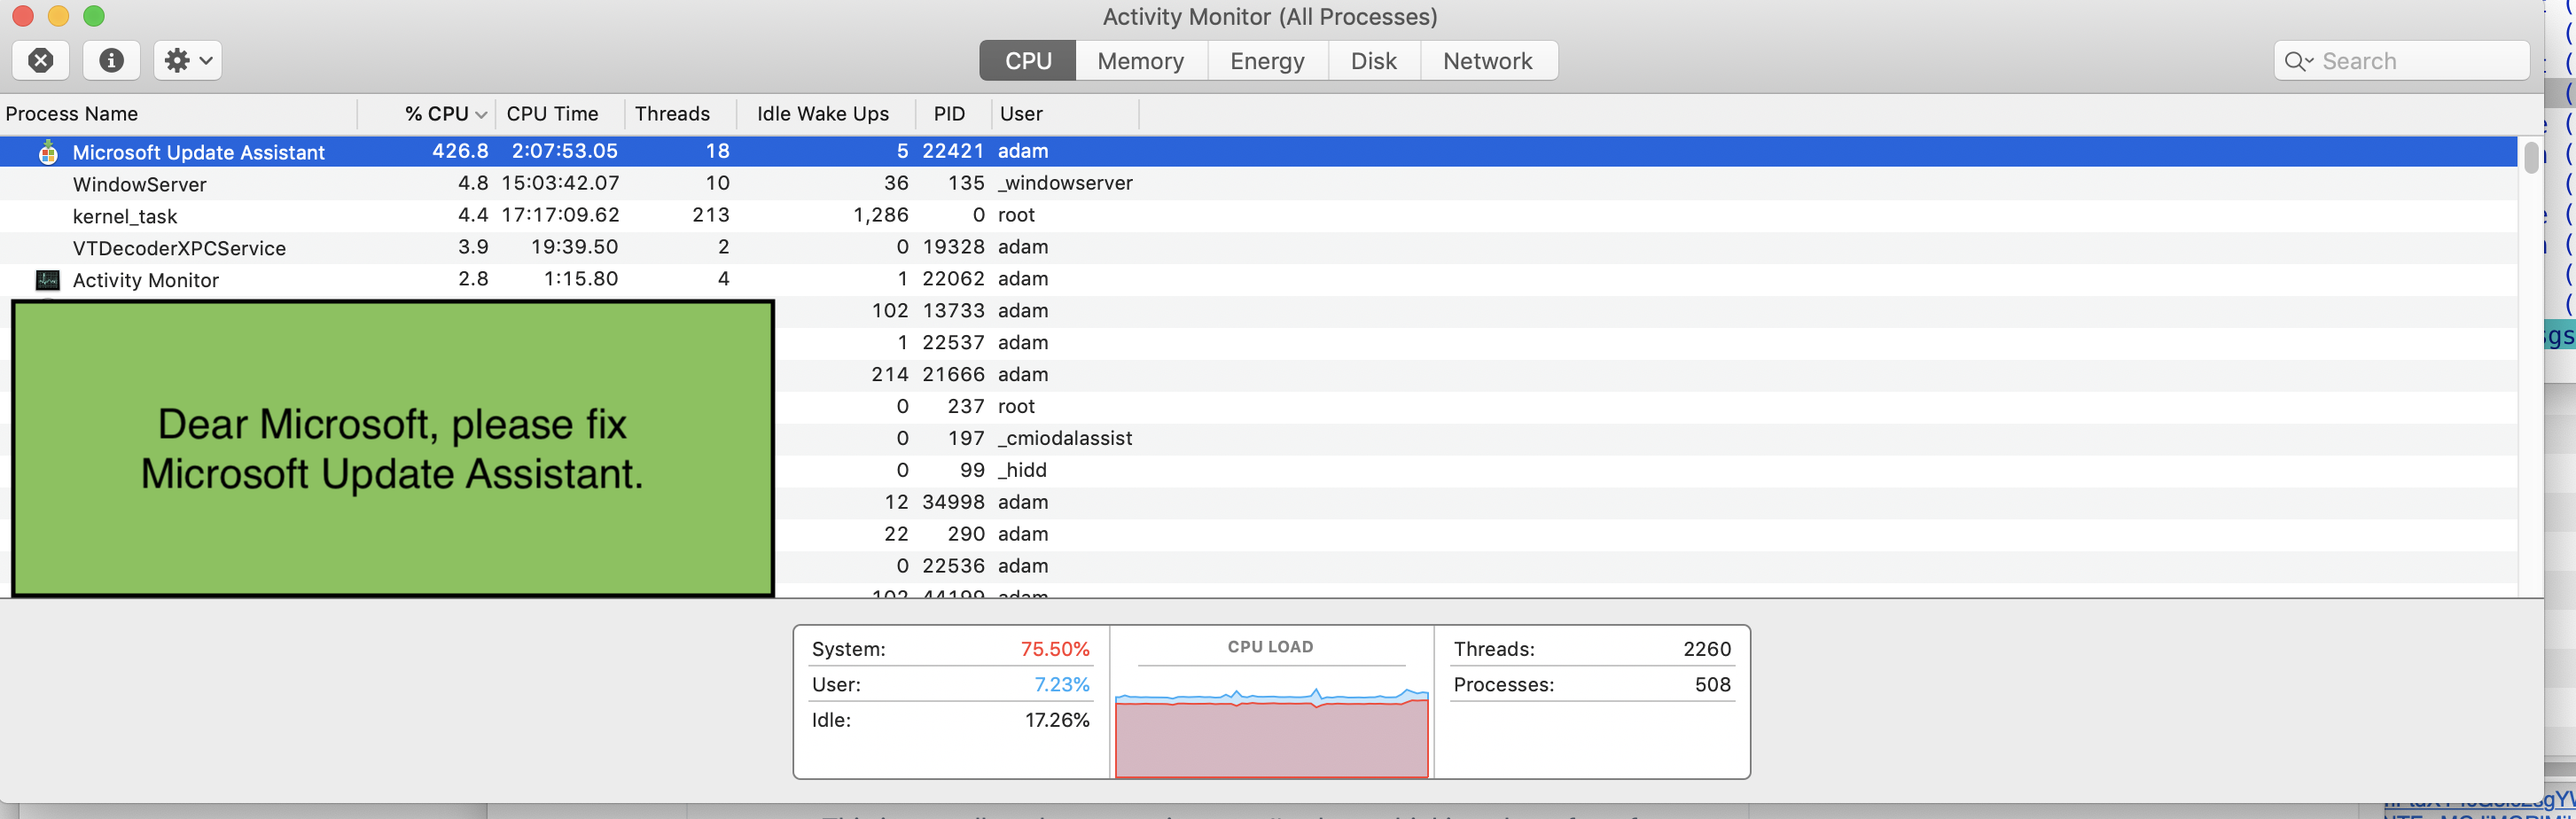Viewport: 2576px width, 819px height.
Task: Click the _windowserver user entry
Action: click(x=1065, y=183)
